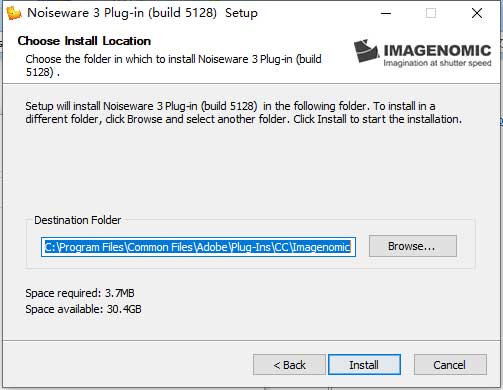Screen dimensions: 503x390
Task: Go to the previous step with Back
Action: pos(289,365)
